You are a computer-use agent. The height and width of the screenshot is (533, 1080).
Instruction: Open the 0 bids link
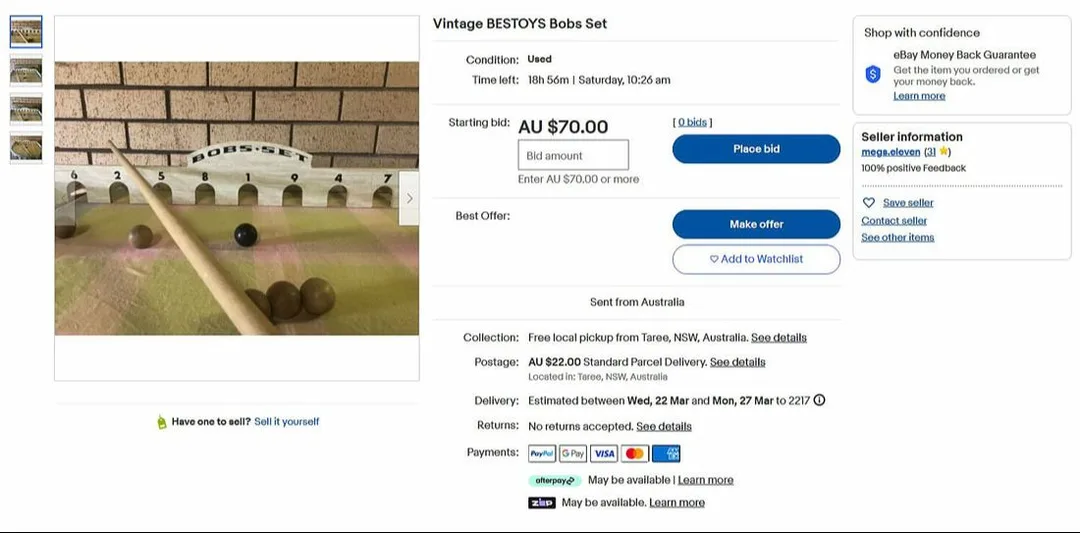coord(692,122)
